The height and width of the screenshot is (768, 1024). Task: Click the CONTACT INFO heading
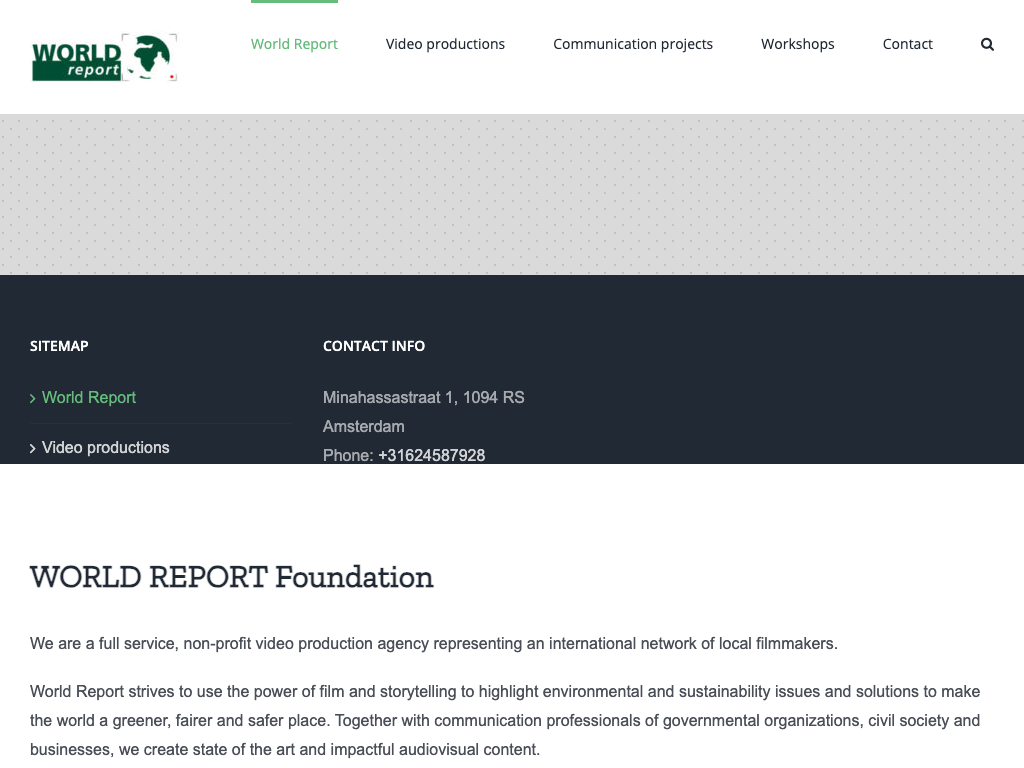[x=374, y=346]
